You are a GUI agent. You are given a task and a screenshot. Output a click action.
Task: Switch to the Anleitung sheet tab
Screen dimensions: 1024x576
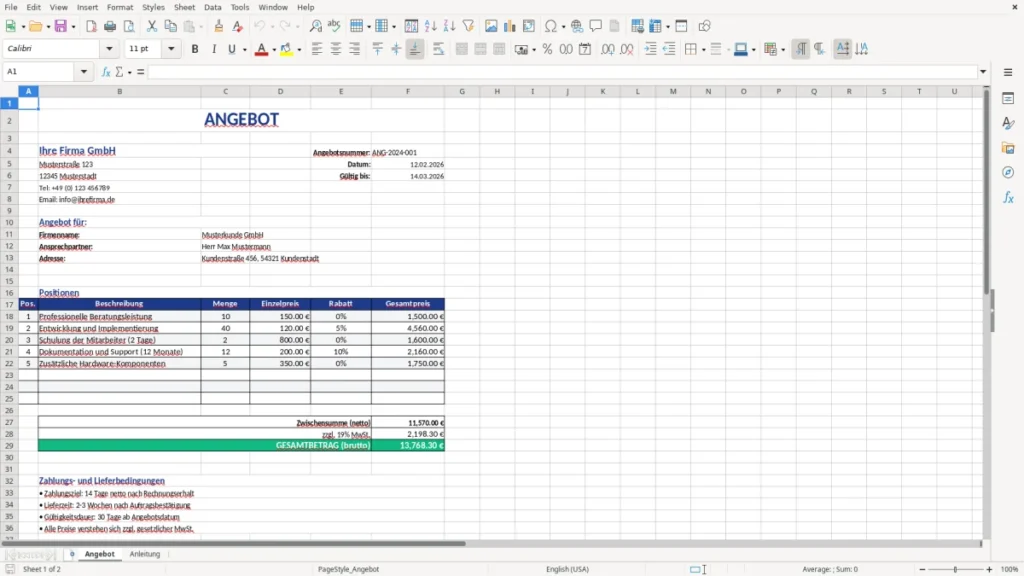pos(144,554)
